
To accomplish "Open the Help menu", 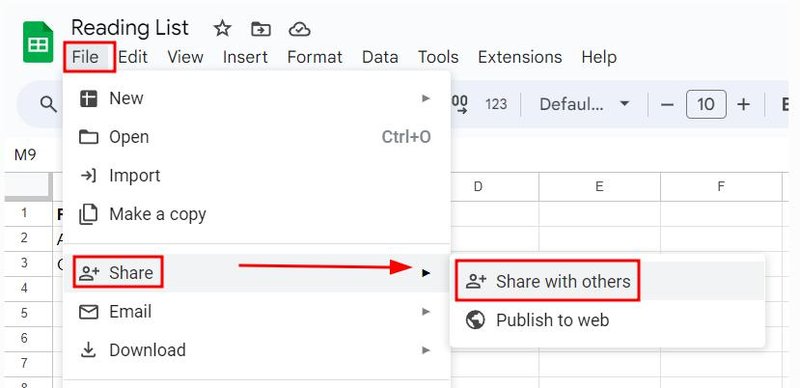I will tap(599, 57).
